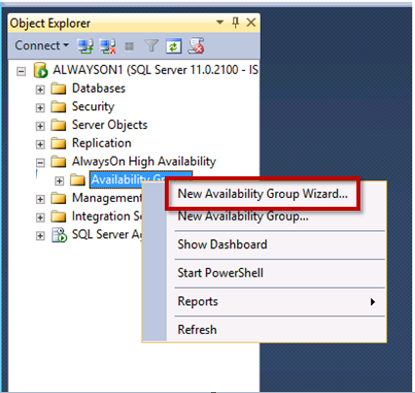Toggle the Object Explorer auto-hide pin

pos(235,23)
